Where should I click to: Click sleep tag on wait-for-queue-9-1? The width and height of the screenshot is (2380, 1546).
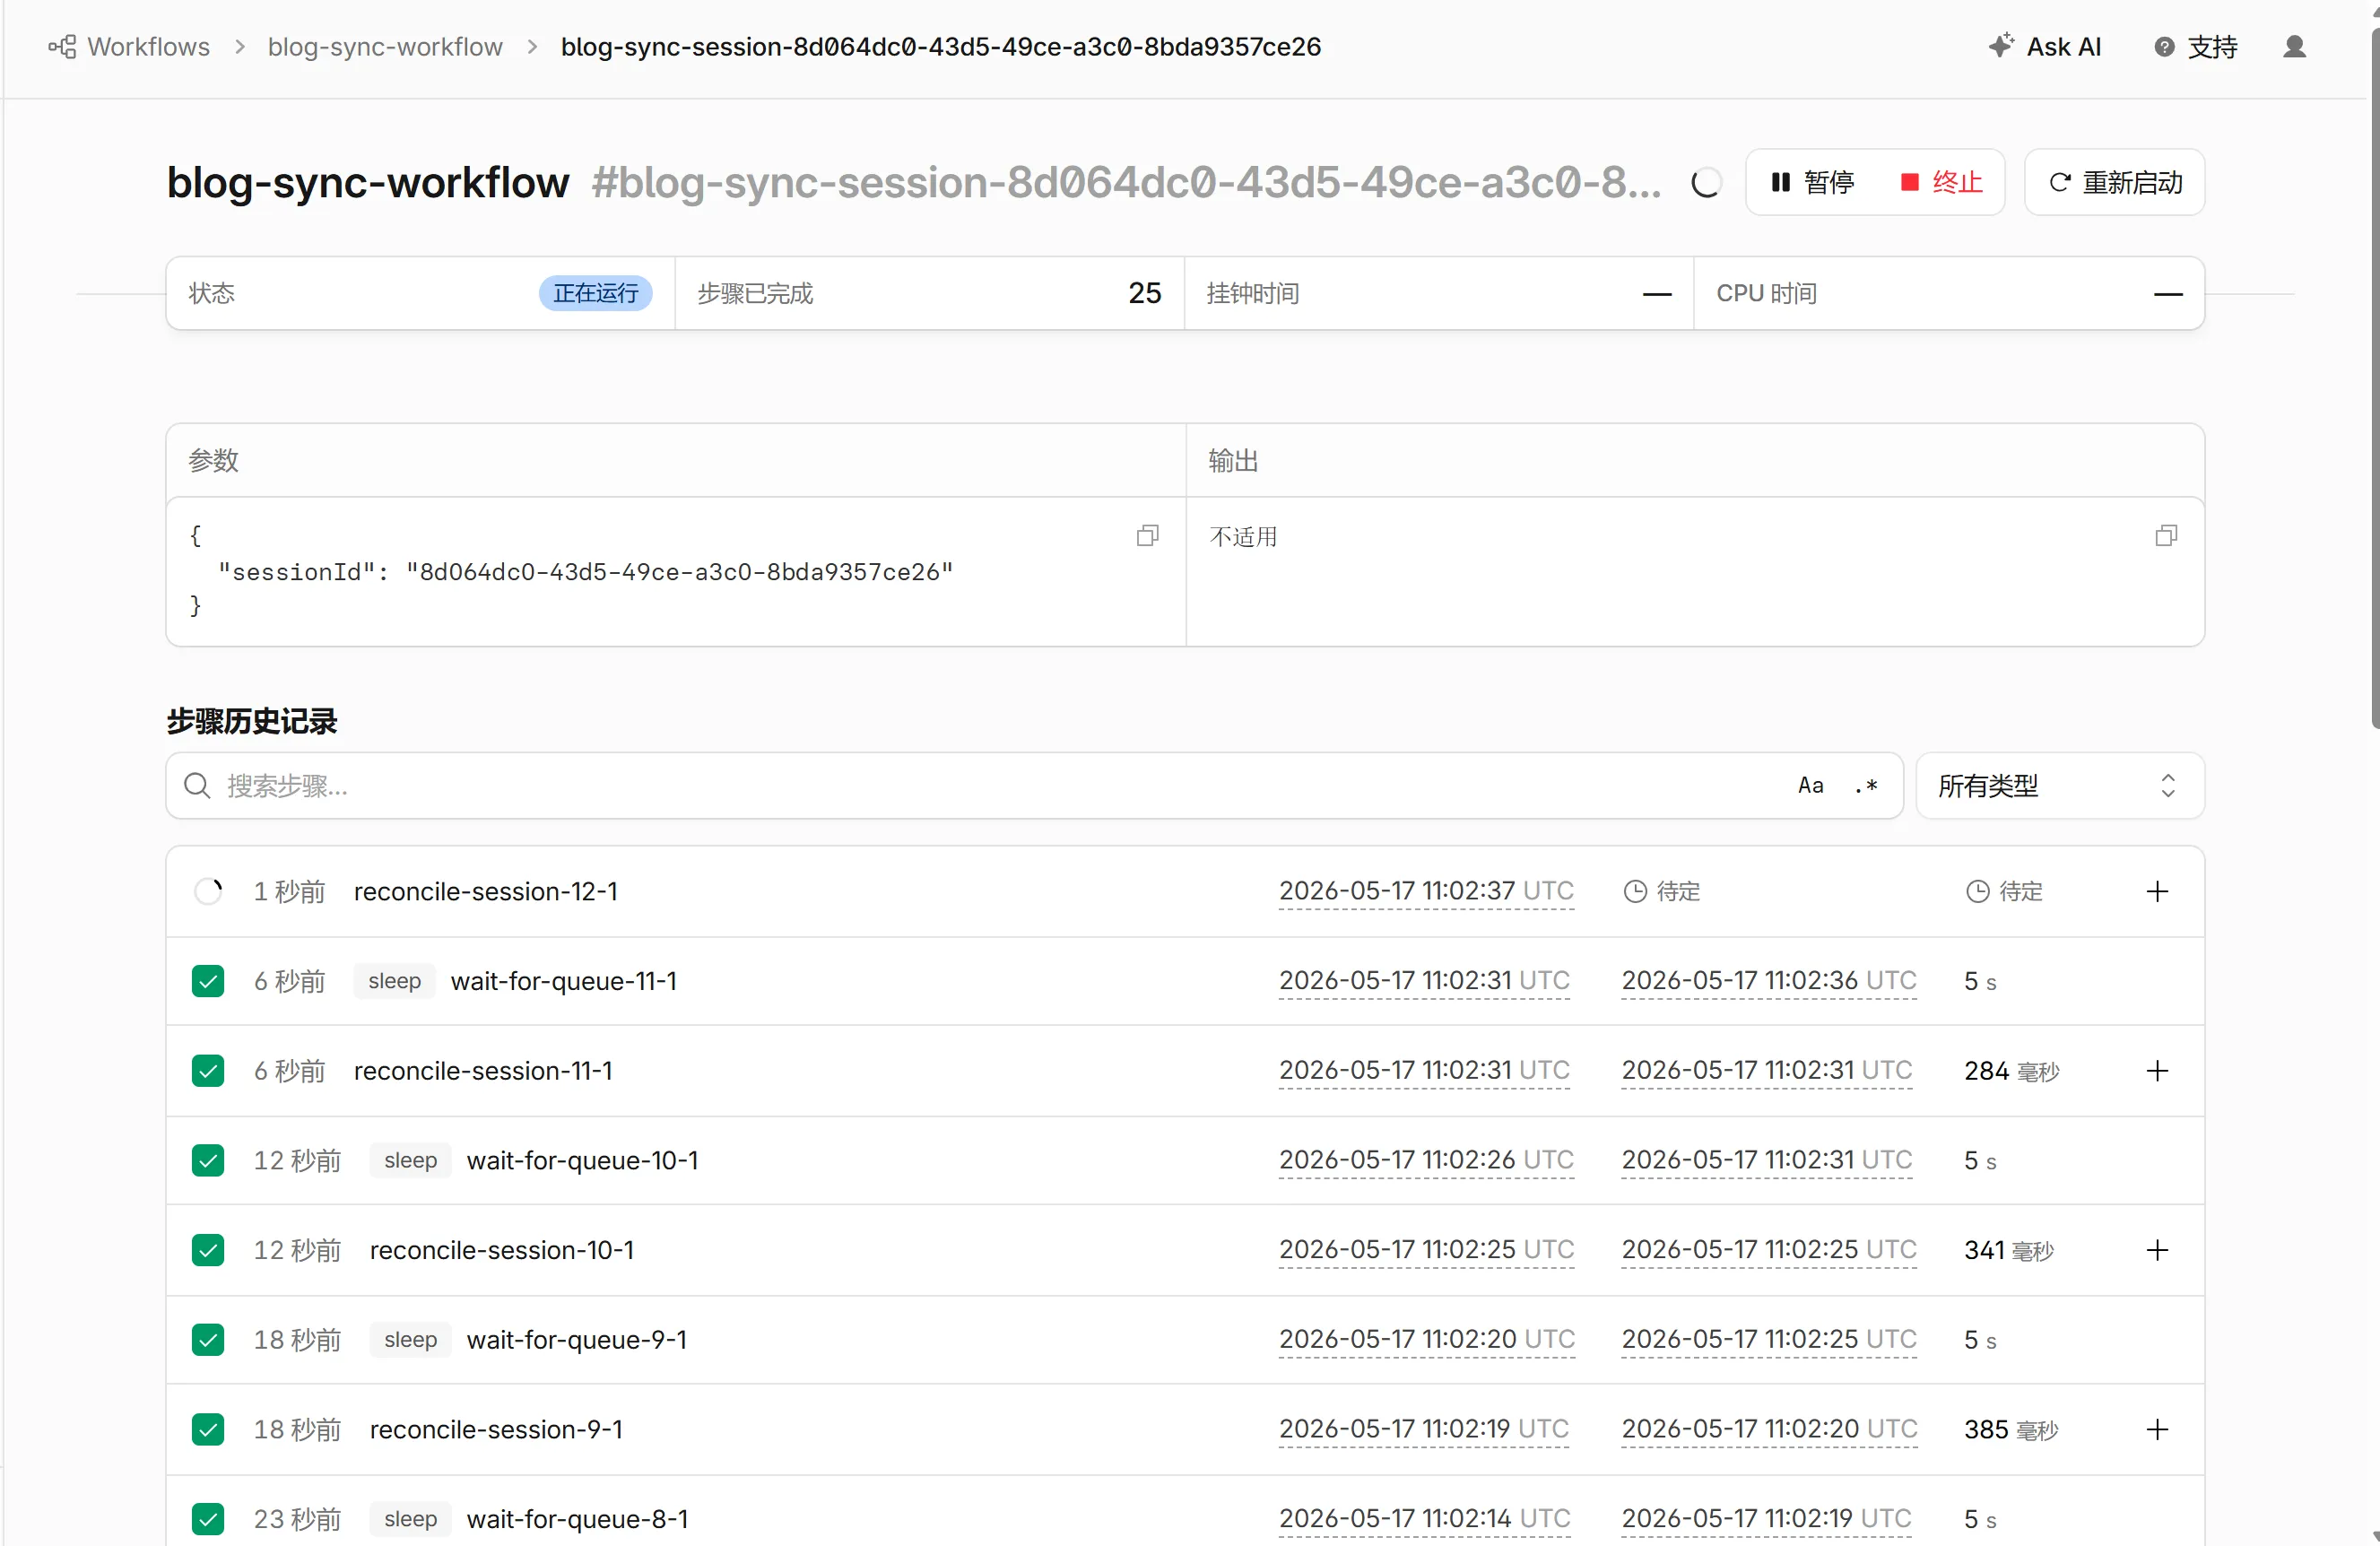click(410, 1340)
